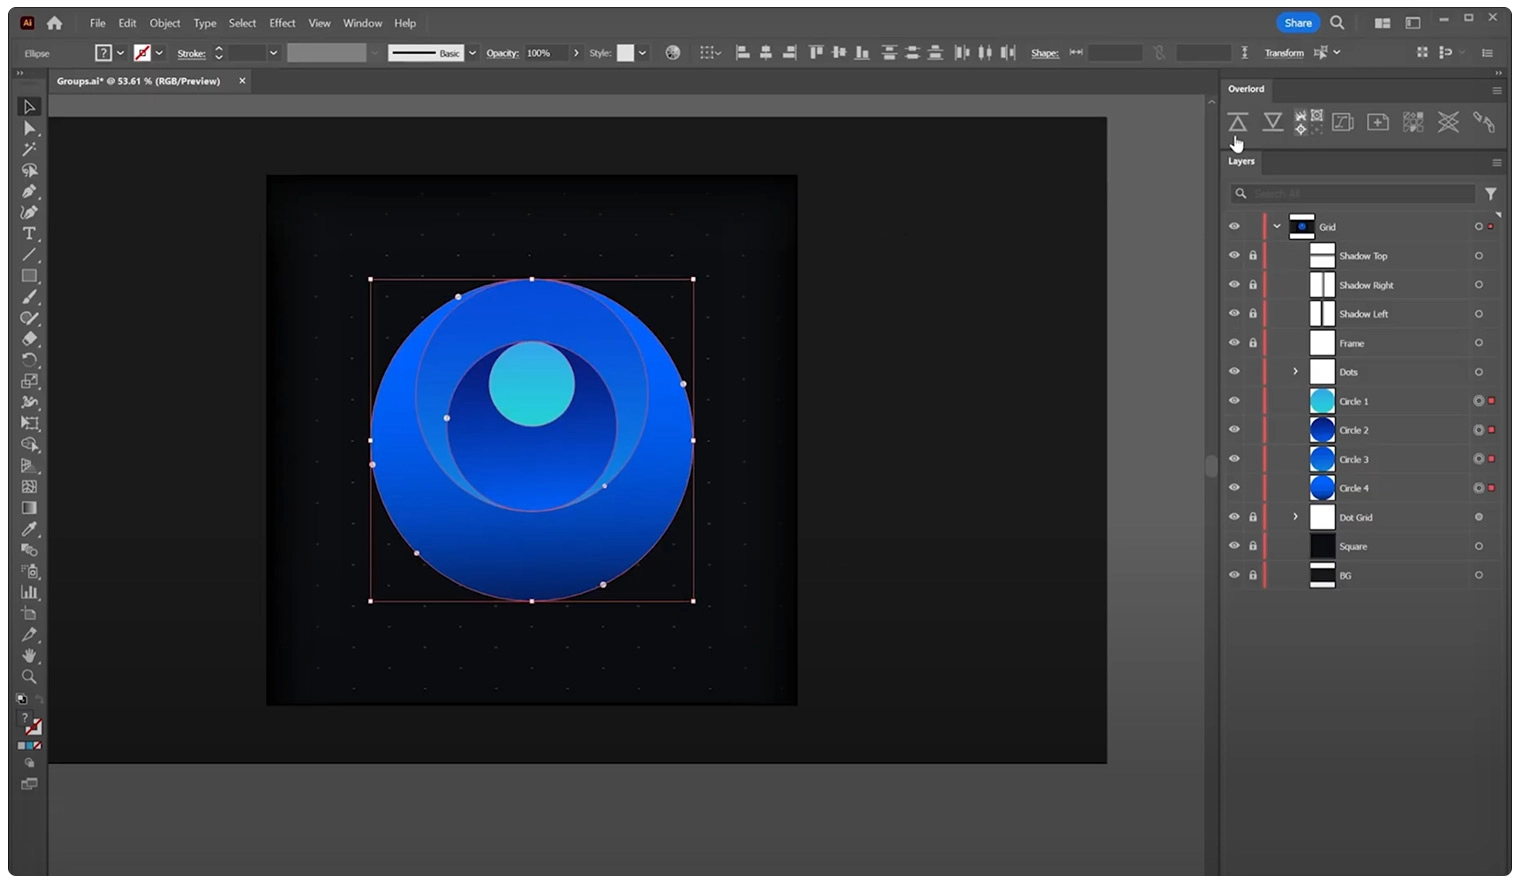Viewport: 1521px width, 884px height.
Task: Click the underlined Opacity label
Action: (502, 53)
